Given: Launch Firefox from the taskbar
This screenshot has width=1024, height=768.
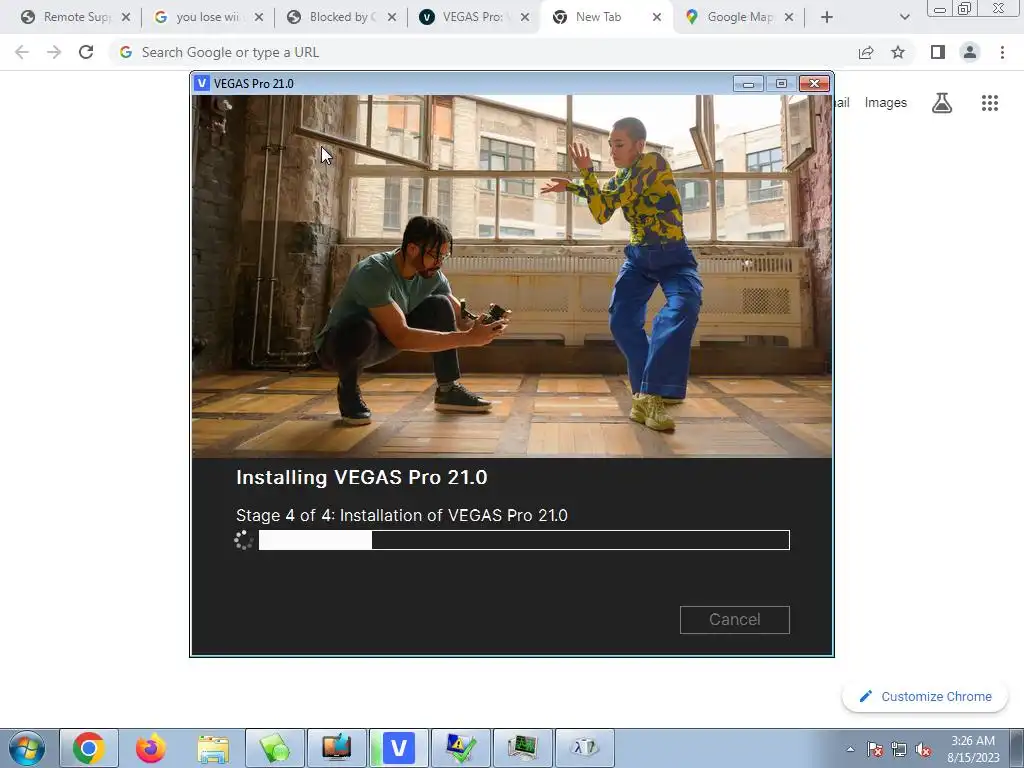Looking at the screenshot, I should [150, 748].
